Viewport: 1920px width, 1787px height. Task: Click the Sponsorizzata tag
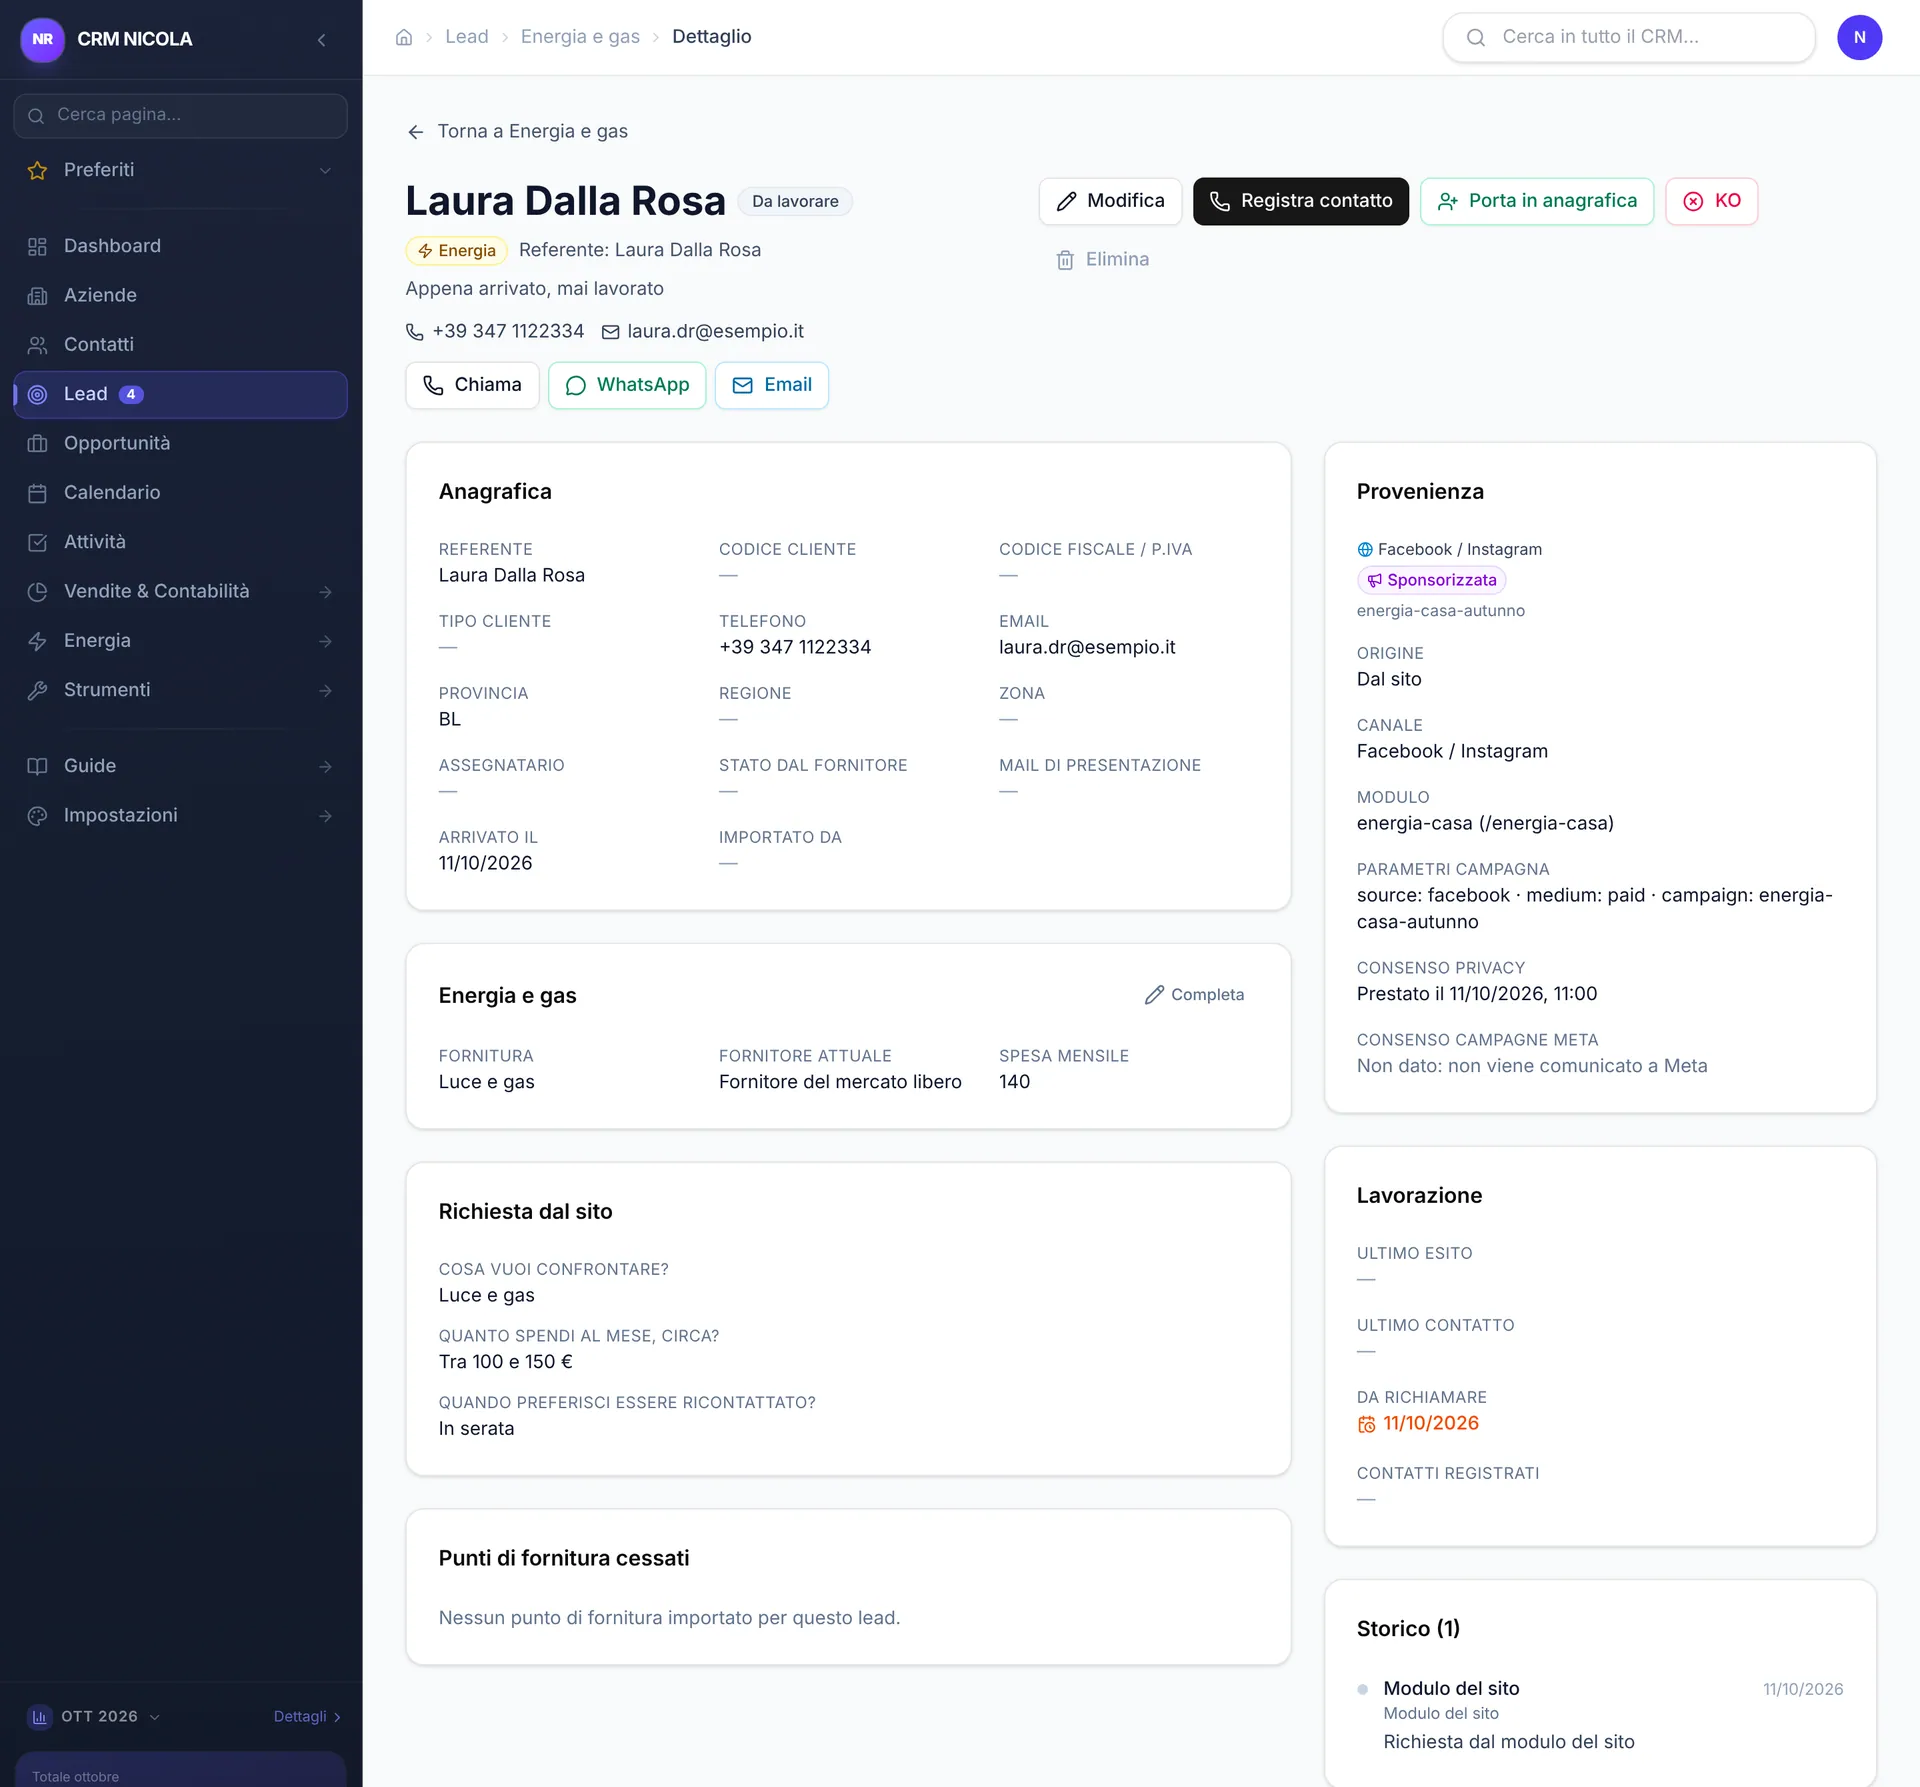click(x=1431, y=580)
